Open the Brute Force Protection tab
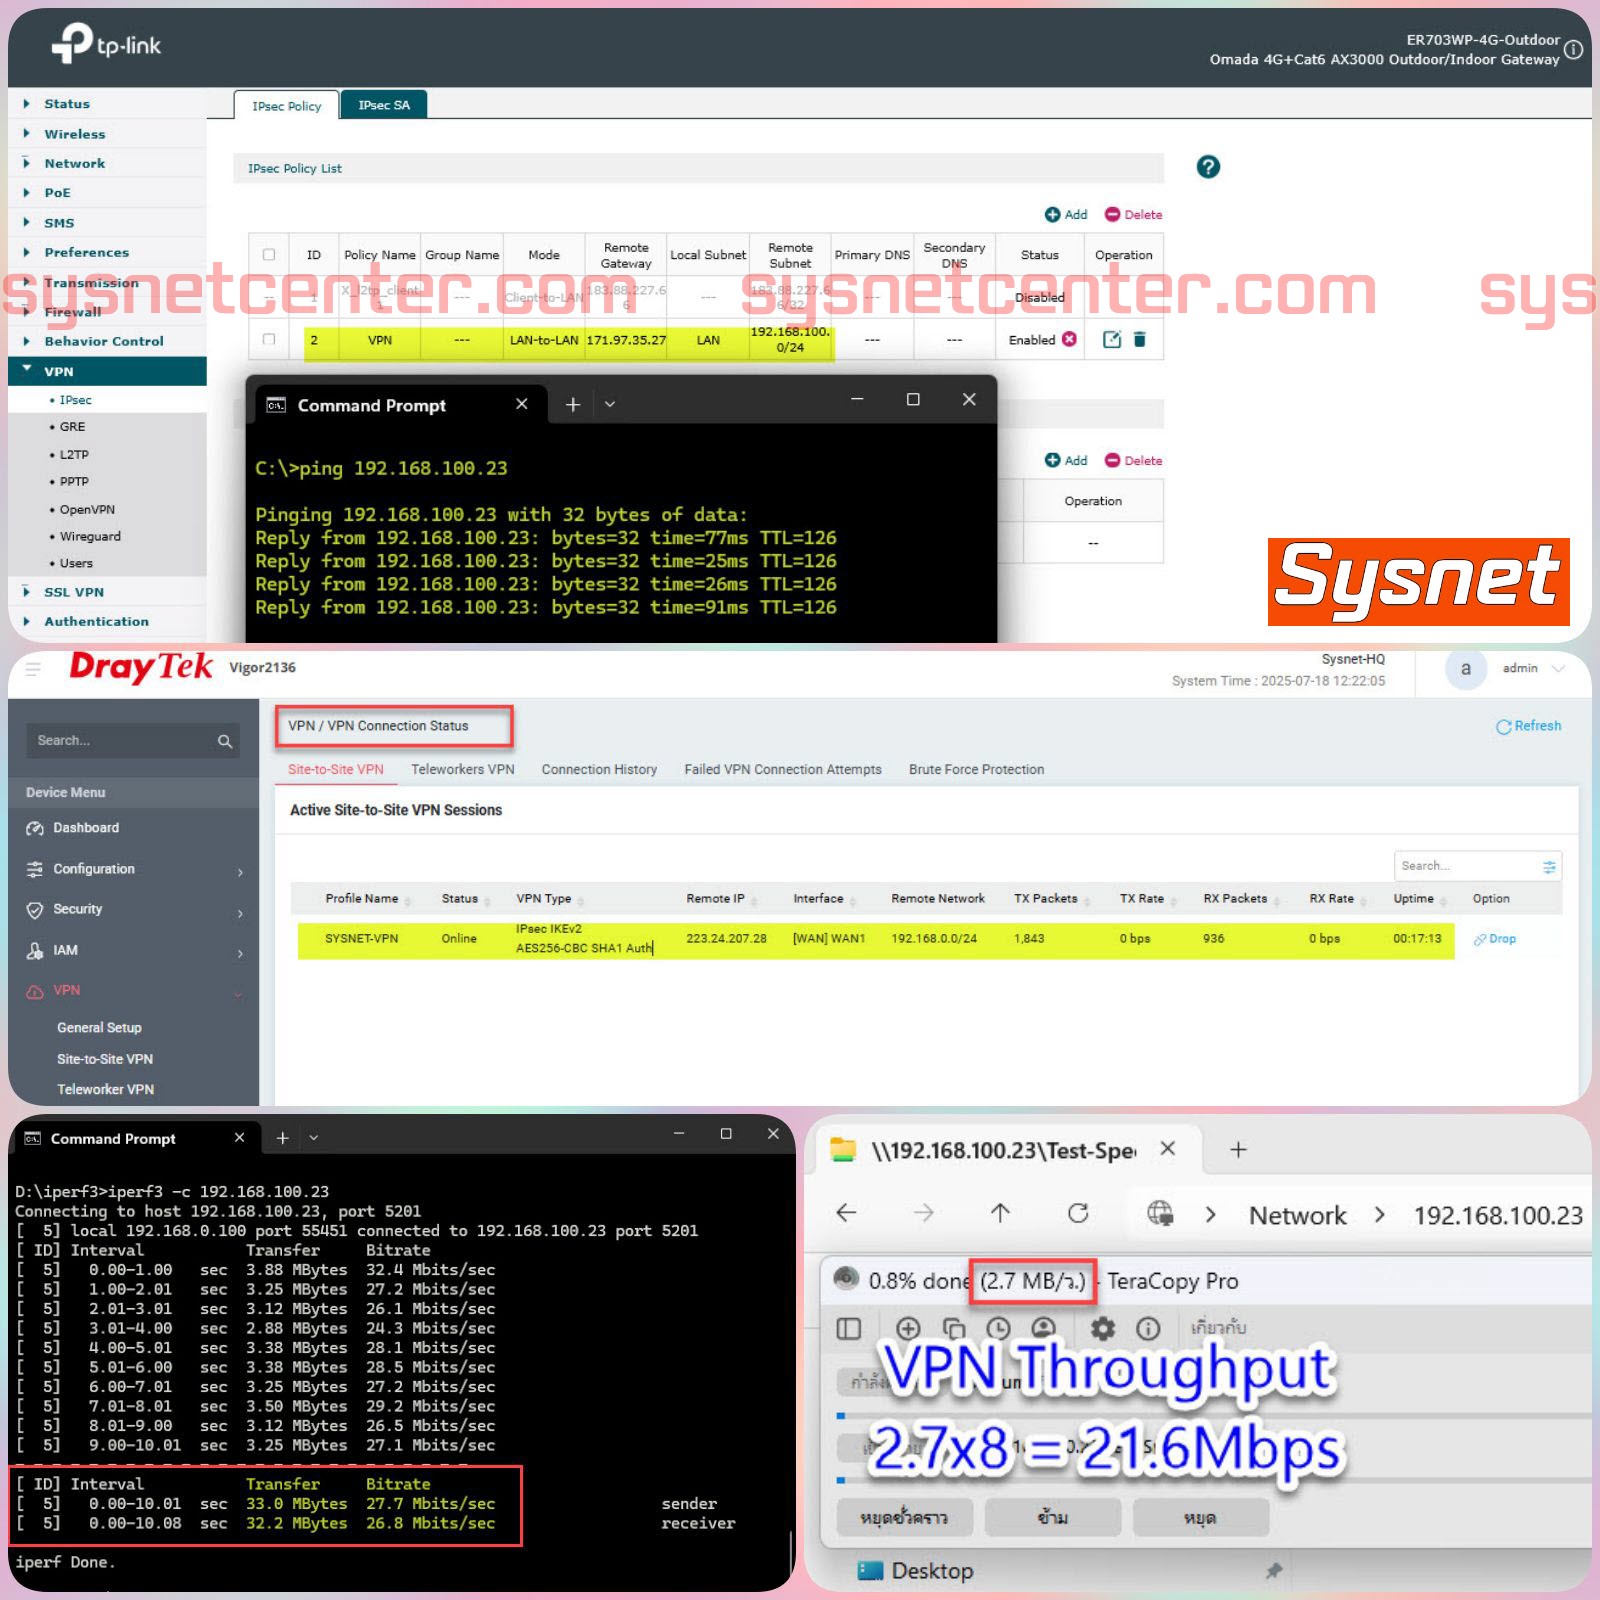This screenshot has width=1600, height=1600. [x=976, y=769]
